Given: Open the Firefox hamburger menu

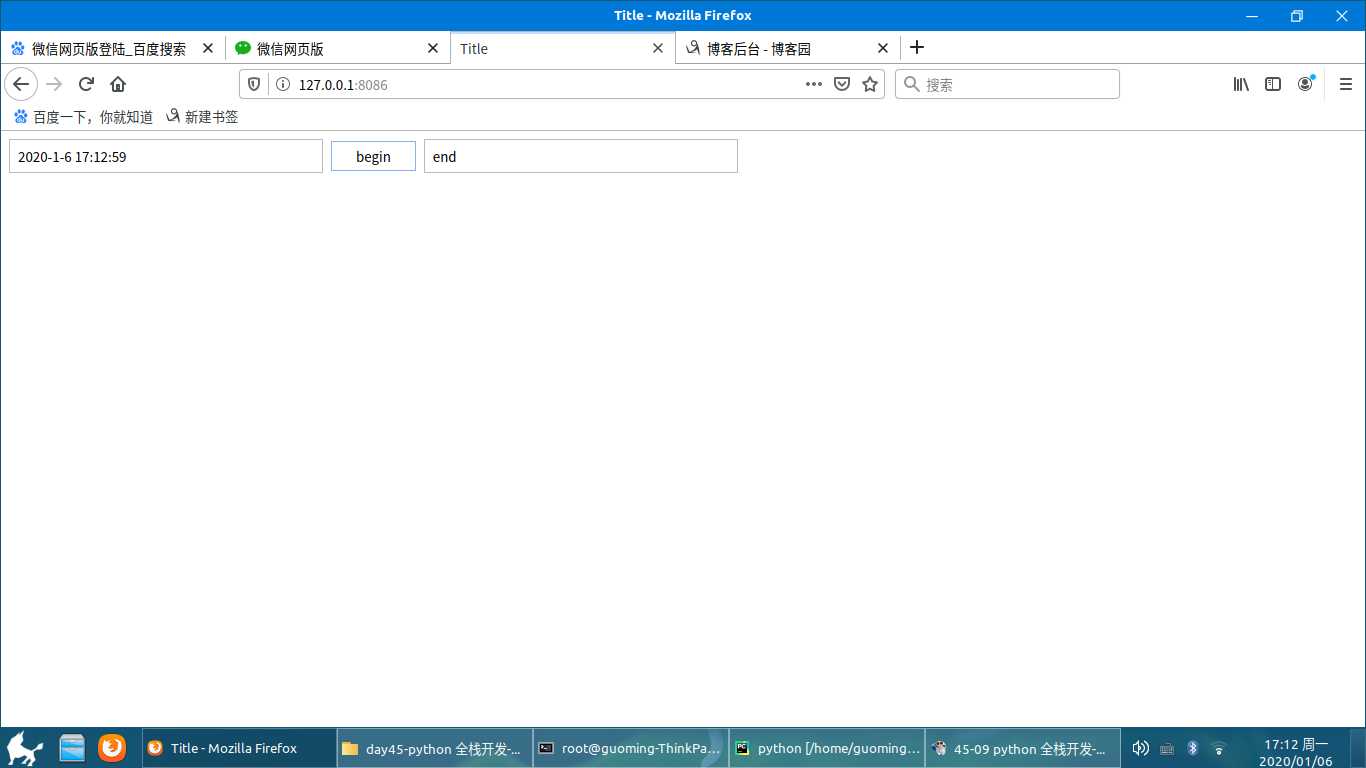Looking at the screenshot, I should (x=1346, y=85).
